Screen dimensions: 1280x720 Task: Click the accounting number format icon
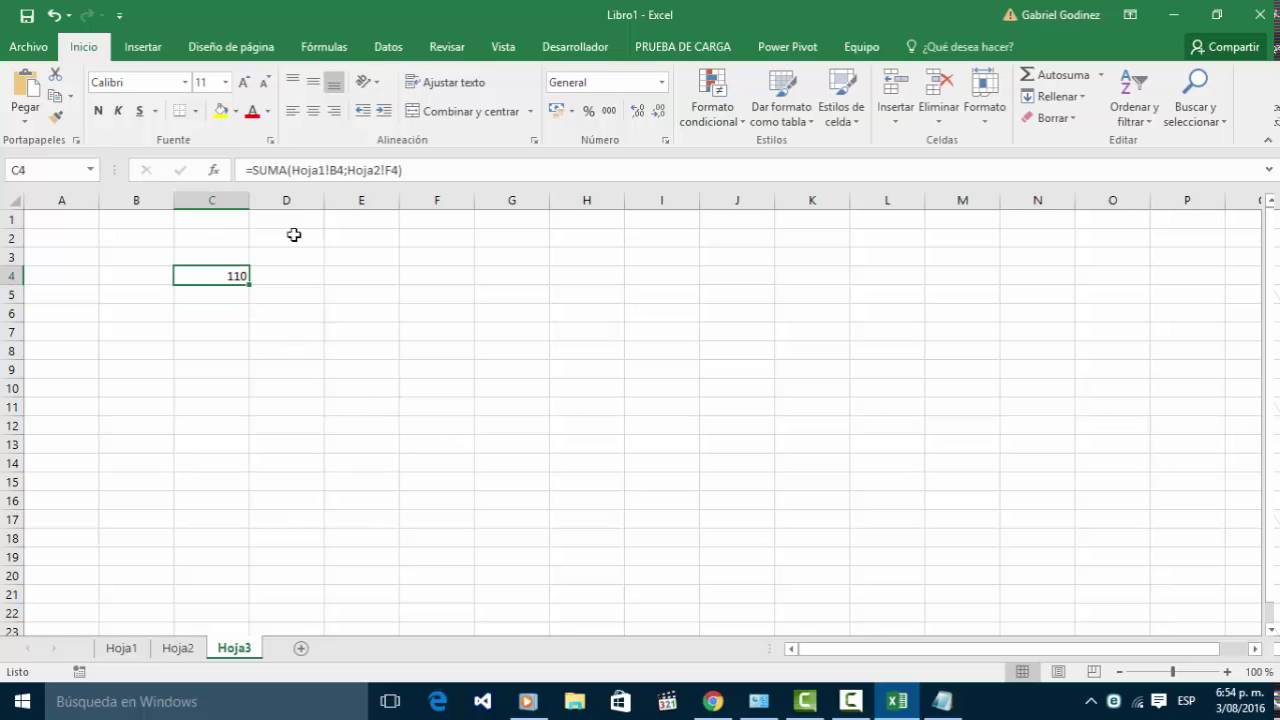(557, 111)
